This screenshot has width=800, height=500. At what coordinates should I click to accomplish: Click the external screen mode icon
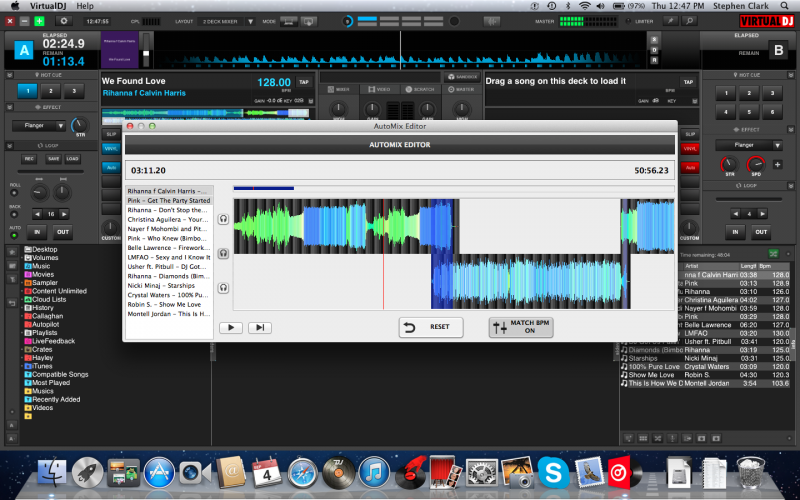point(308,21)
